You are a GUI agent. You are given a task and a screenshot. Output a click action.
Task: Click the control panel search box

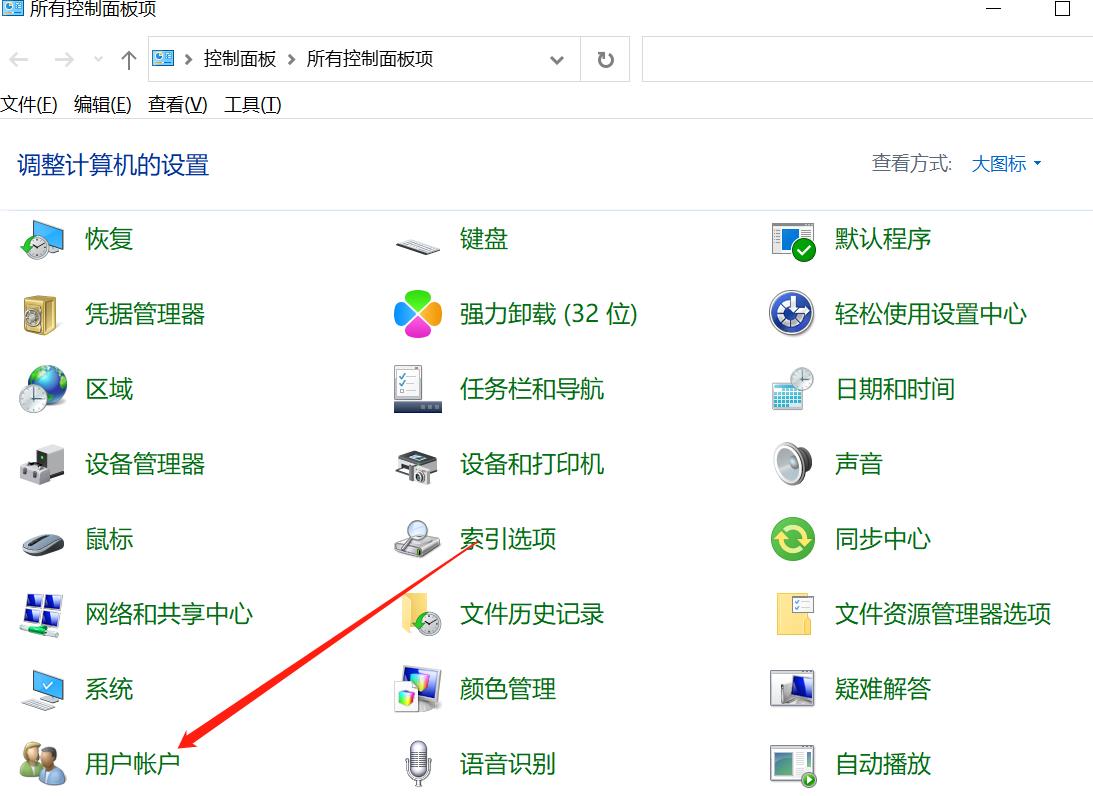pos(866,60)
